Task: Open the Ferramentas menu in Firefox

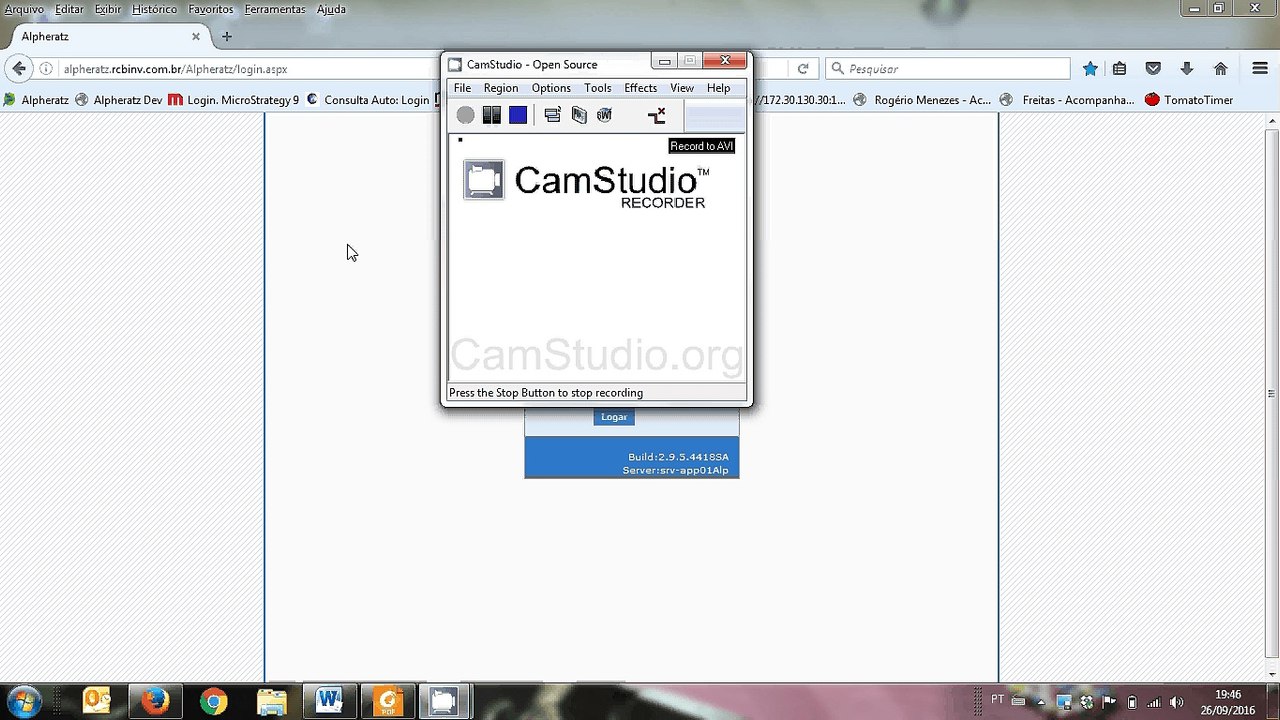Action: [x=275, y=9]
